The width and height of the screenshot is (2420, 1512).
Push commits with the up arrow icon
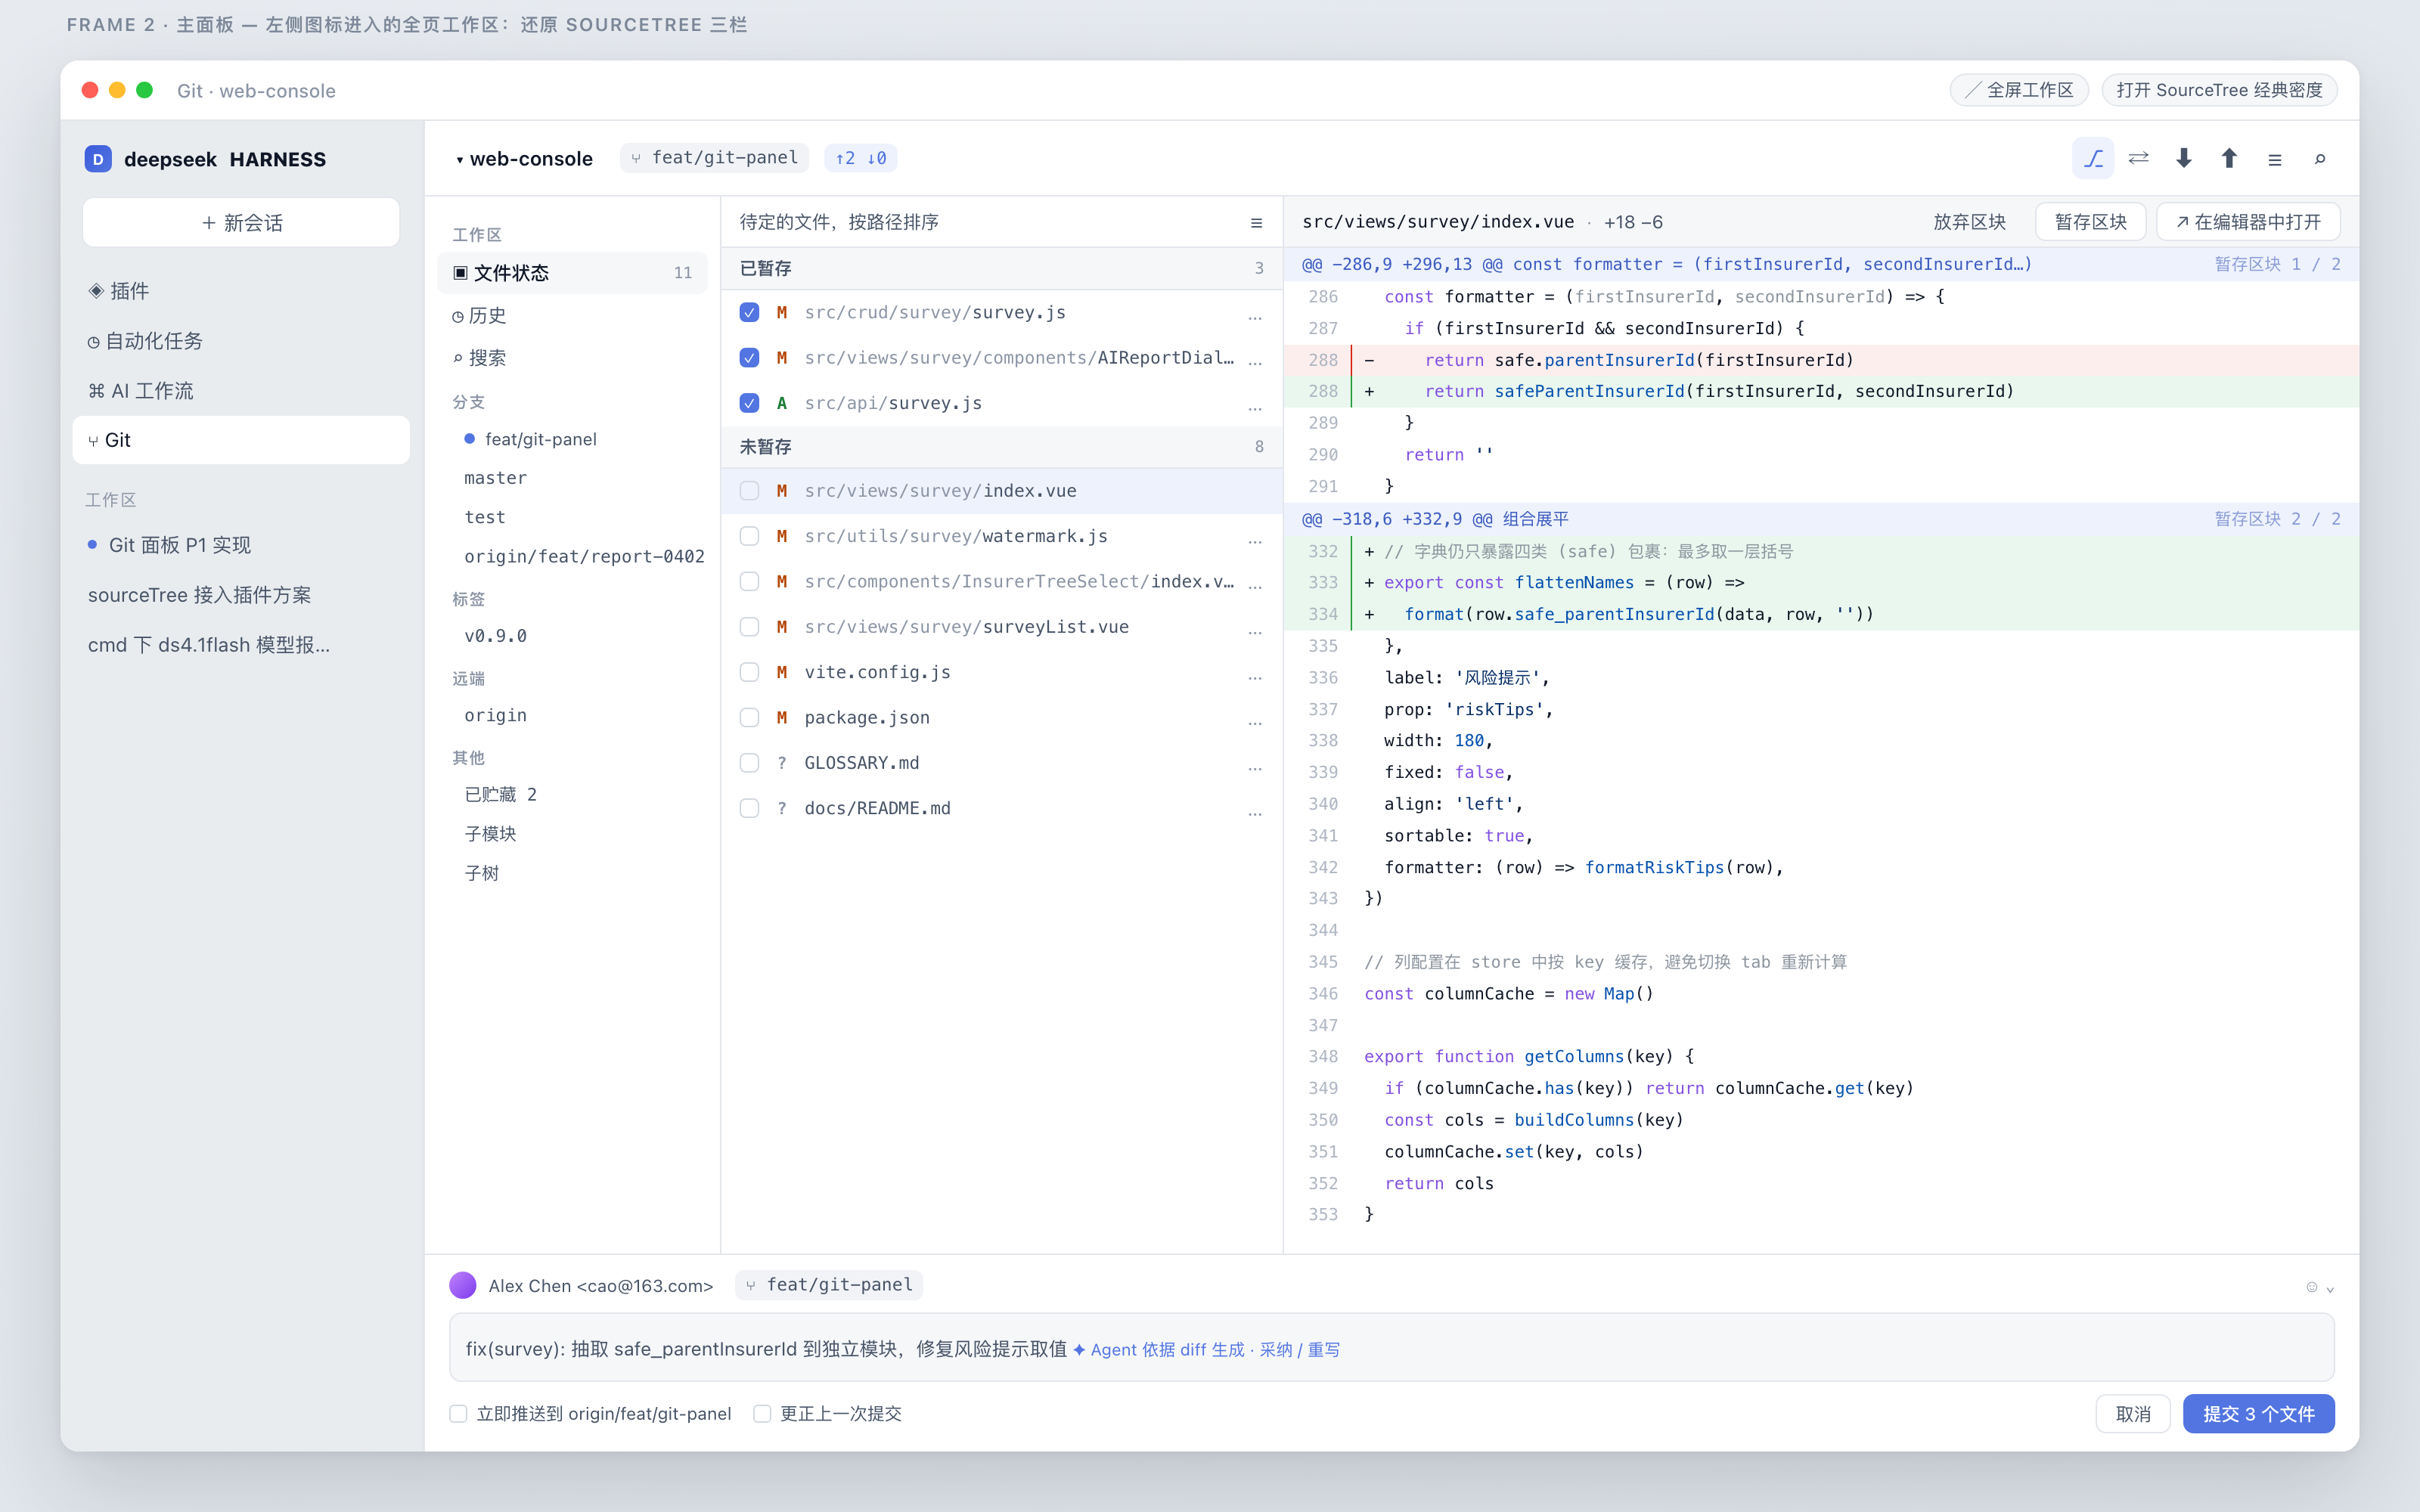pos(2229,158)
